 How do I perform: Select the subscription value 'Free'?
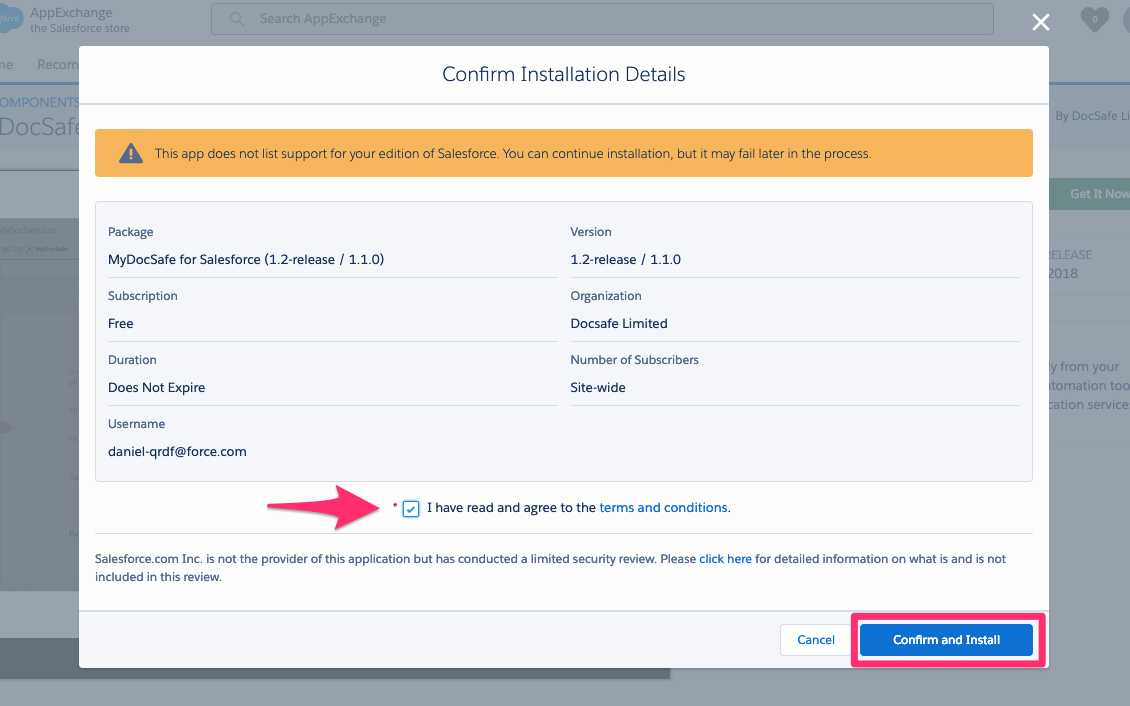[120, 323]
